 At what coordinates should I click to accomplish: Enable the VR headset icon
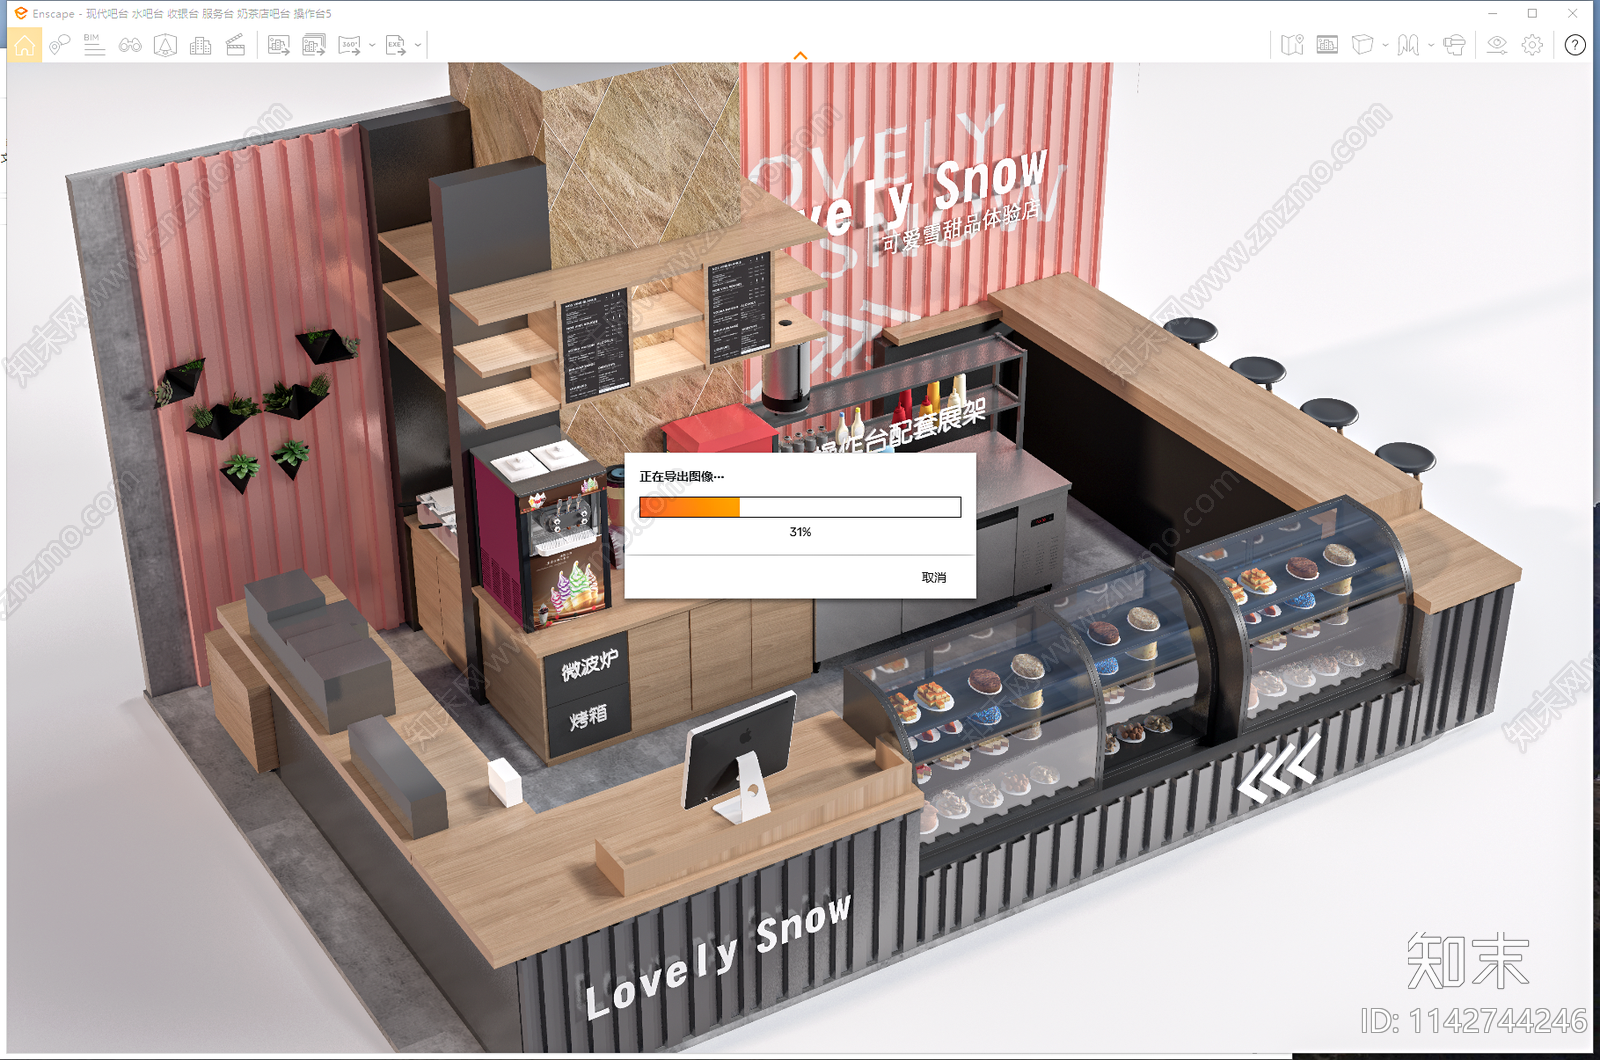pyautogui.click(x=1455, y=45)
